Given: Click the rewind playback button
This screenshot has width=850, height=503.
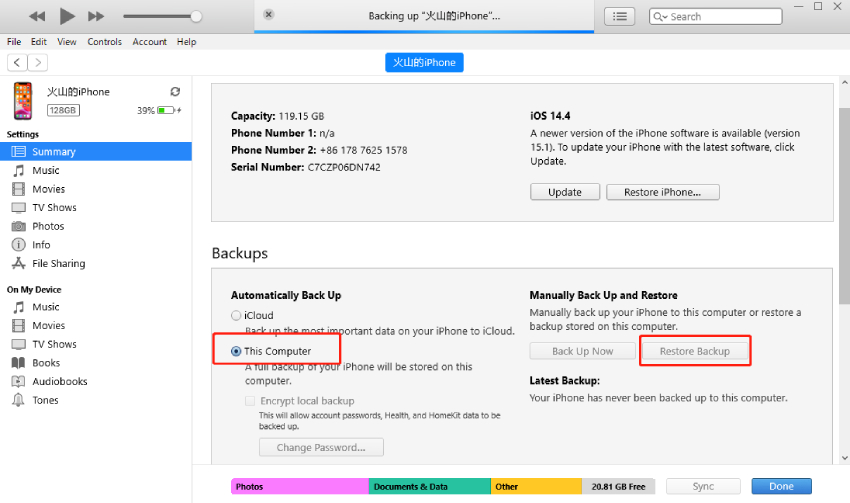Looking at the screenshot, I should (37, 16).
